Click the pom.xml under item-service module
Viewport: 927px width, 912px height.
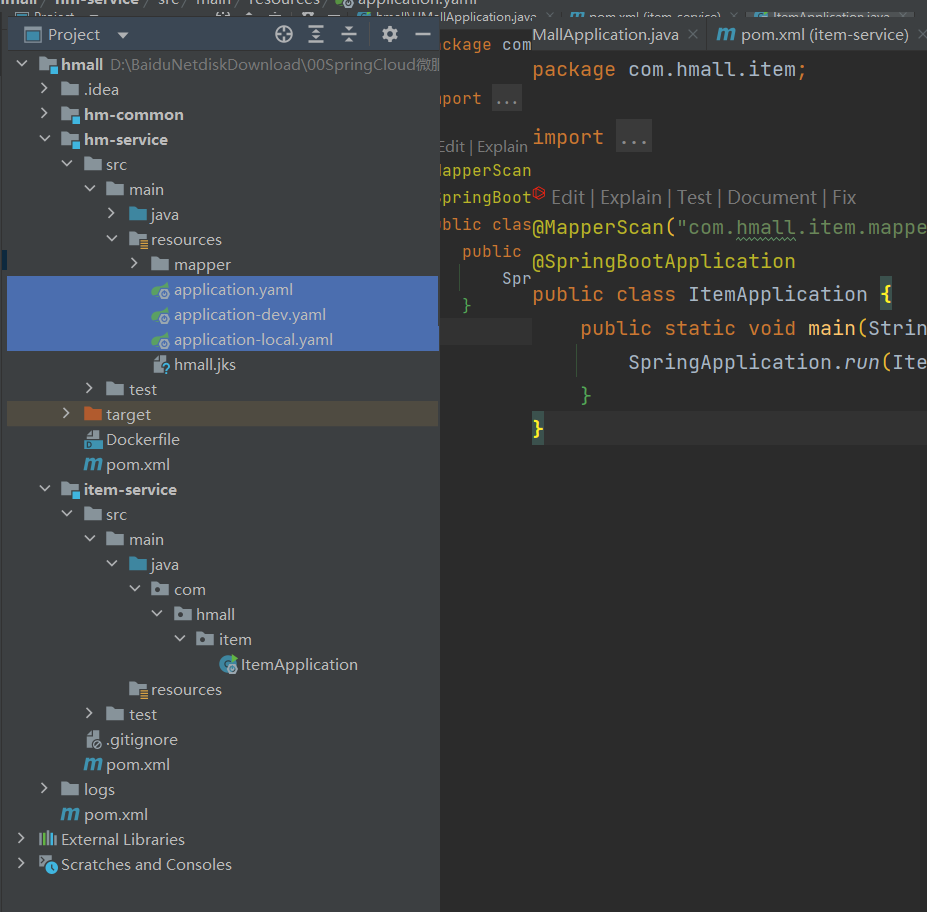click(138, 765)
